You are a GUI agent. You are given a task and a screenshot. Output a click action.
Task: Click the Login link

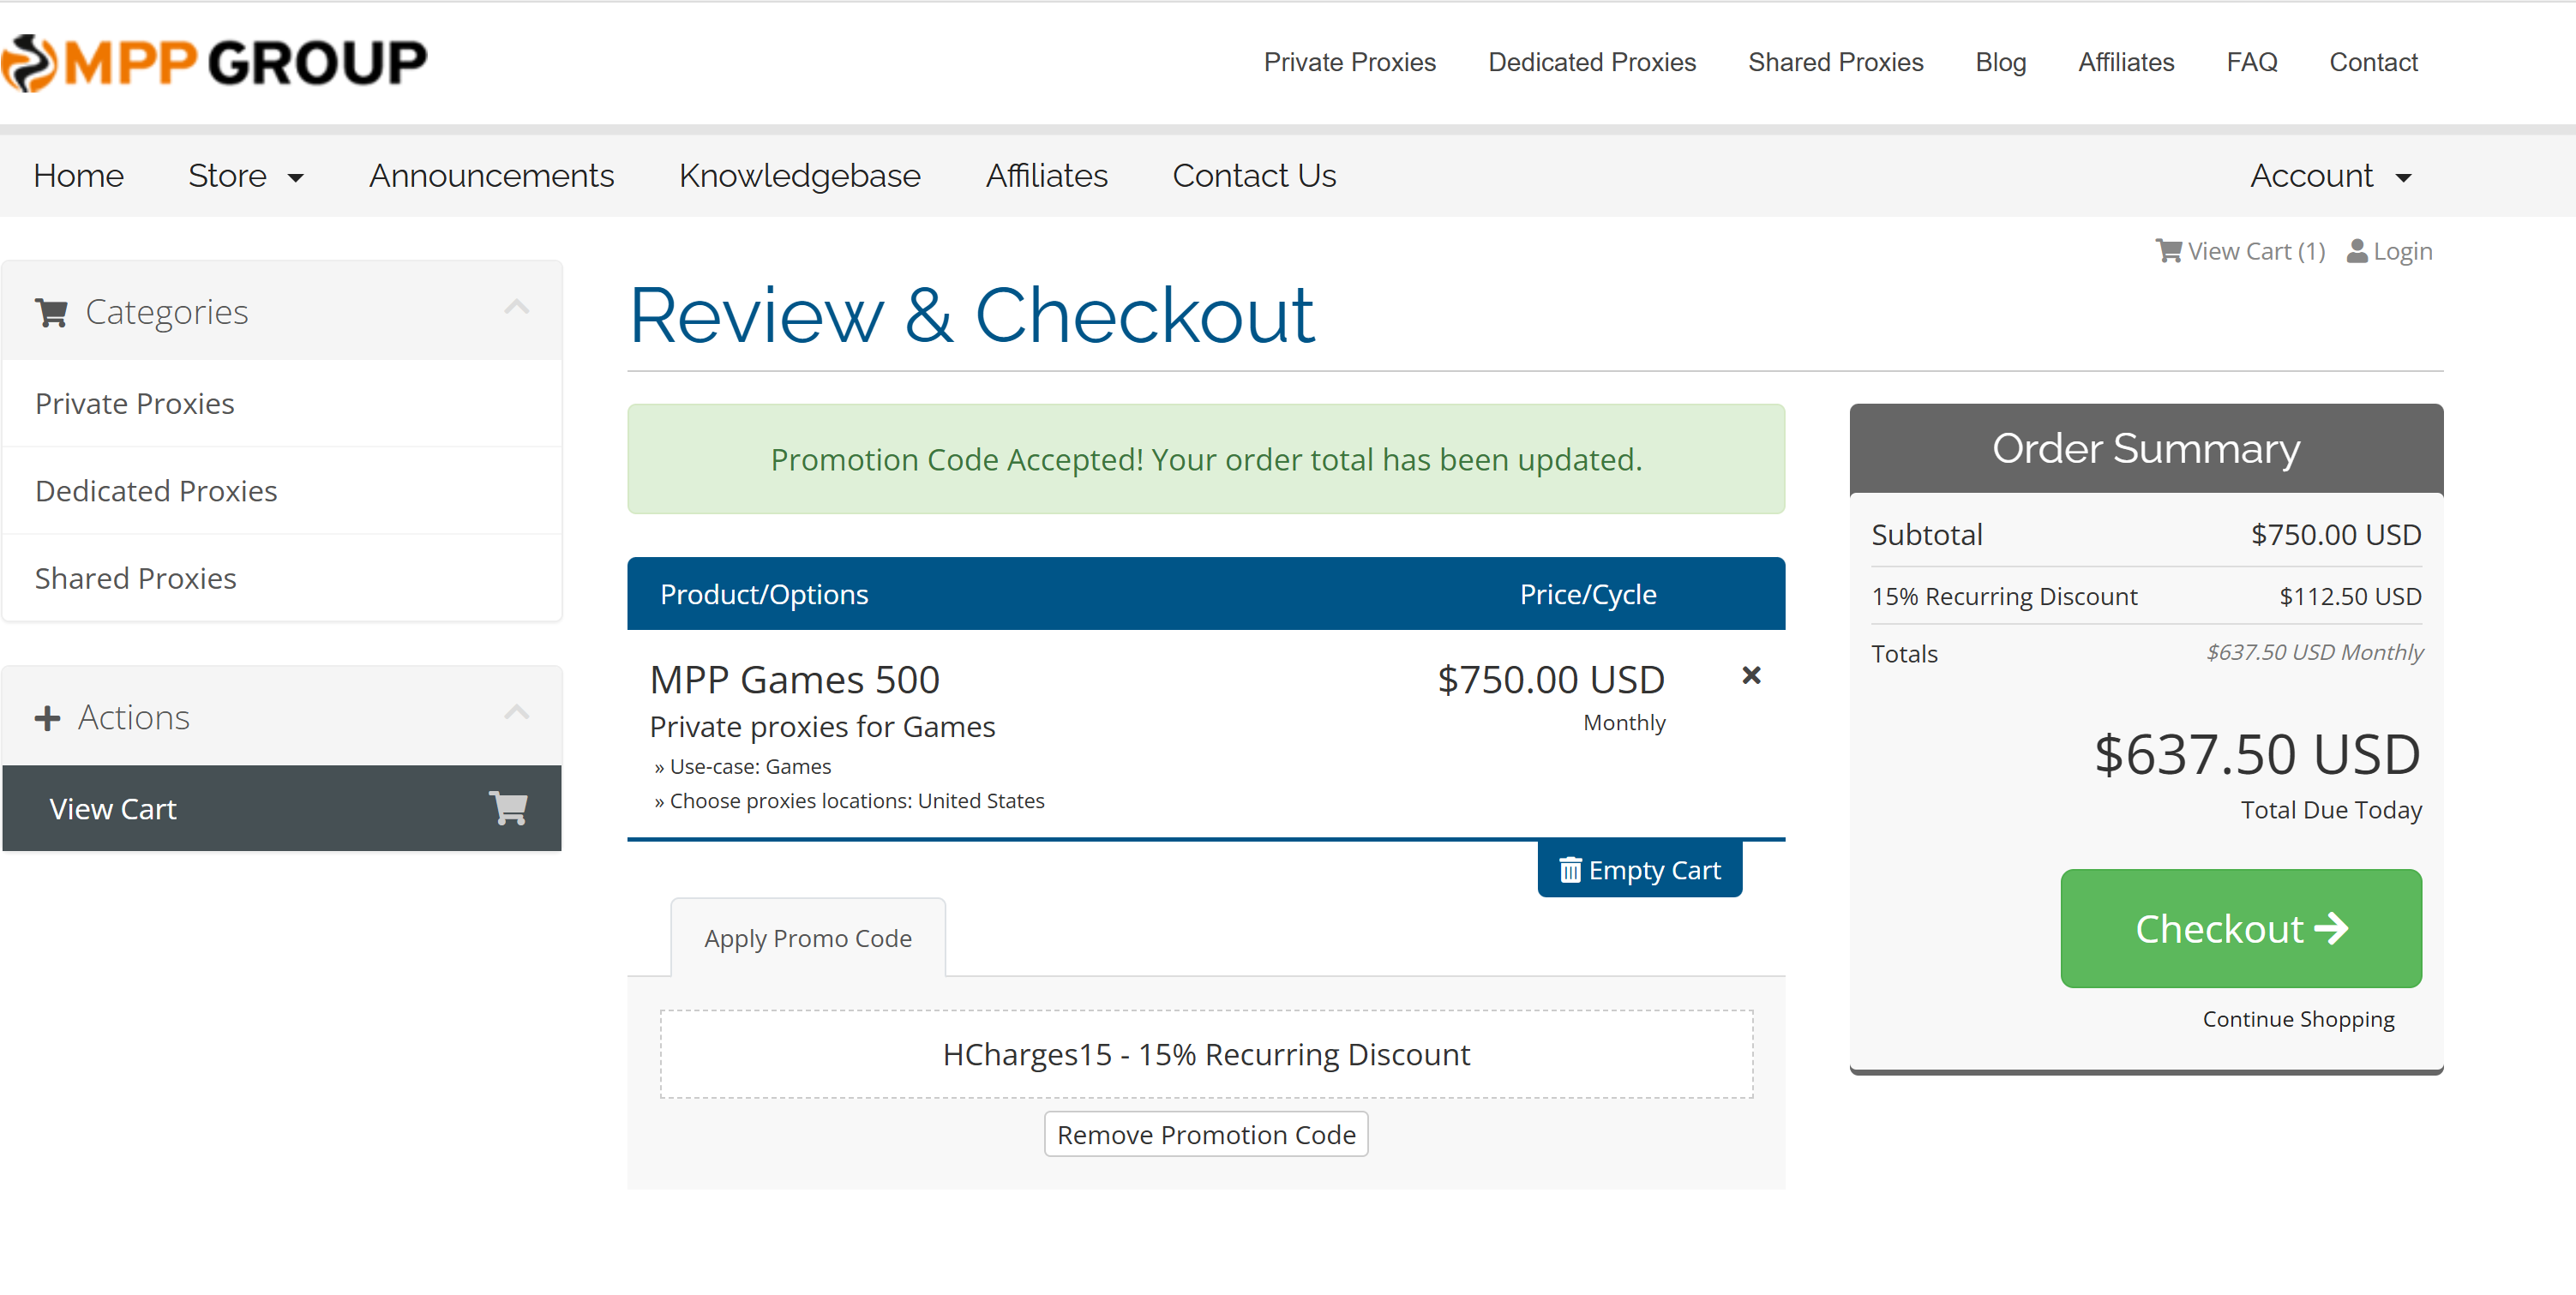pos(2389,251)
